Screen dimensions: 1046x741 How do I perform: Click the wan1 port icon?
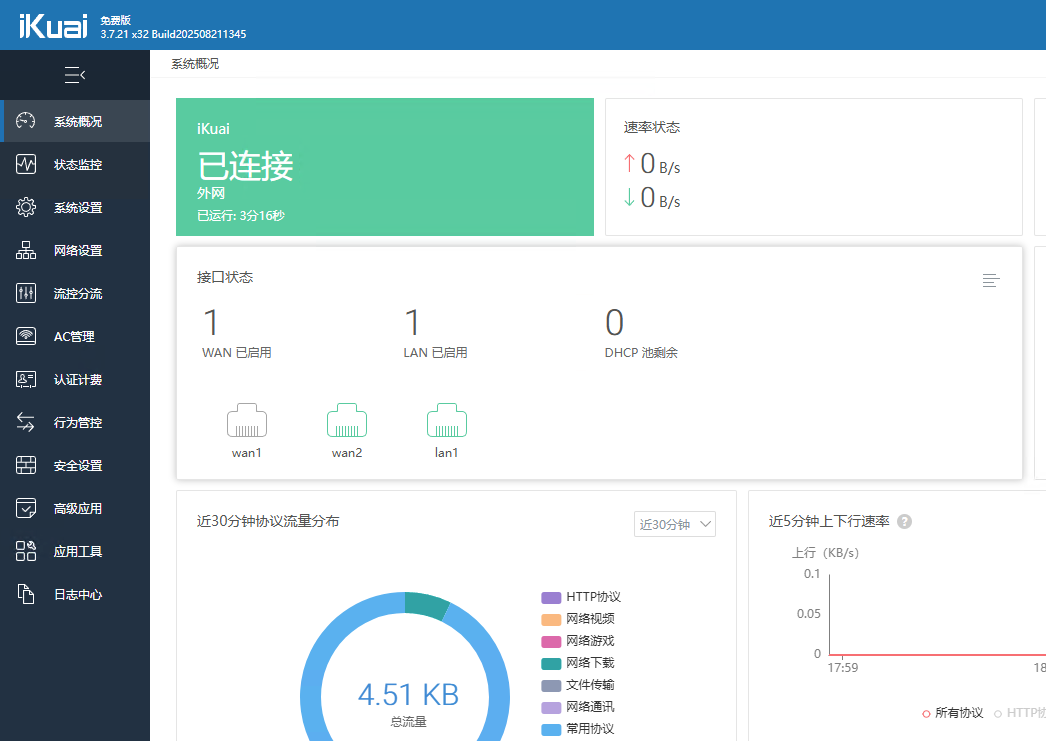pos(247,420)
